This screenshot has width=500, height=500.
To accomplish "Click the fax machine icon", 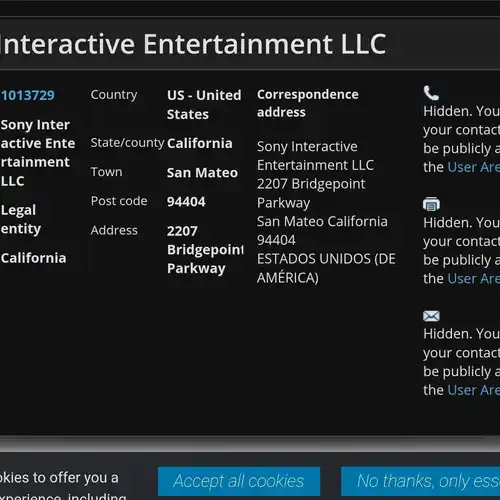I will (431, 204).
